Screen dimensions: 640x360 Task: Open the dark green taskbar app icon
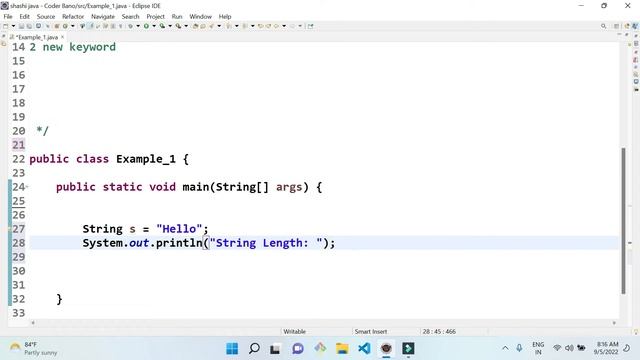[x=408, y=349]
